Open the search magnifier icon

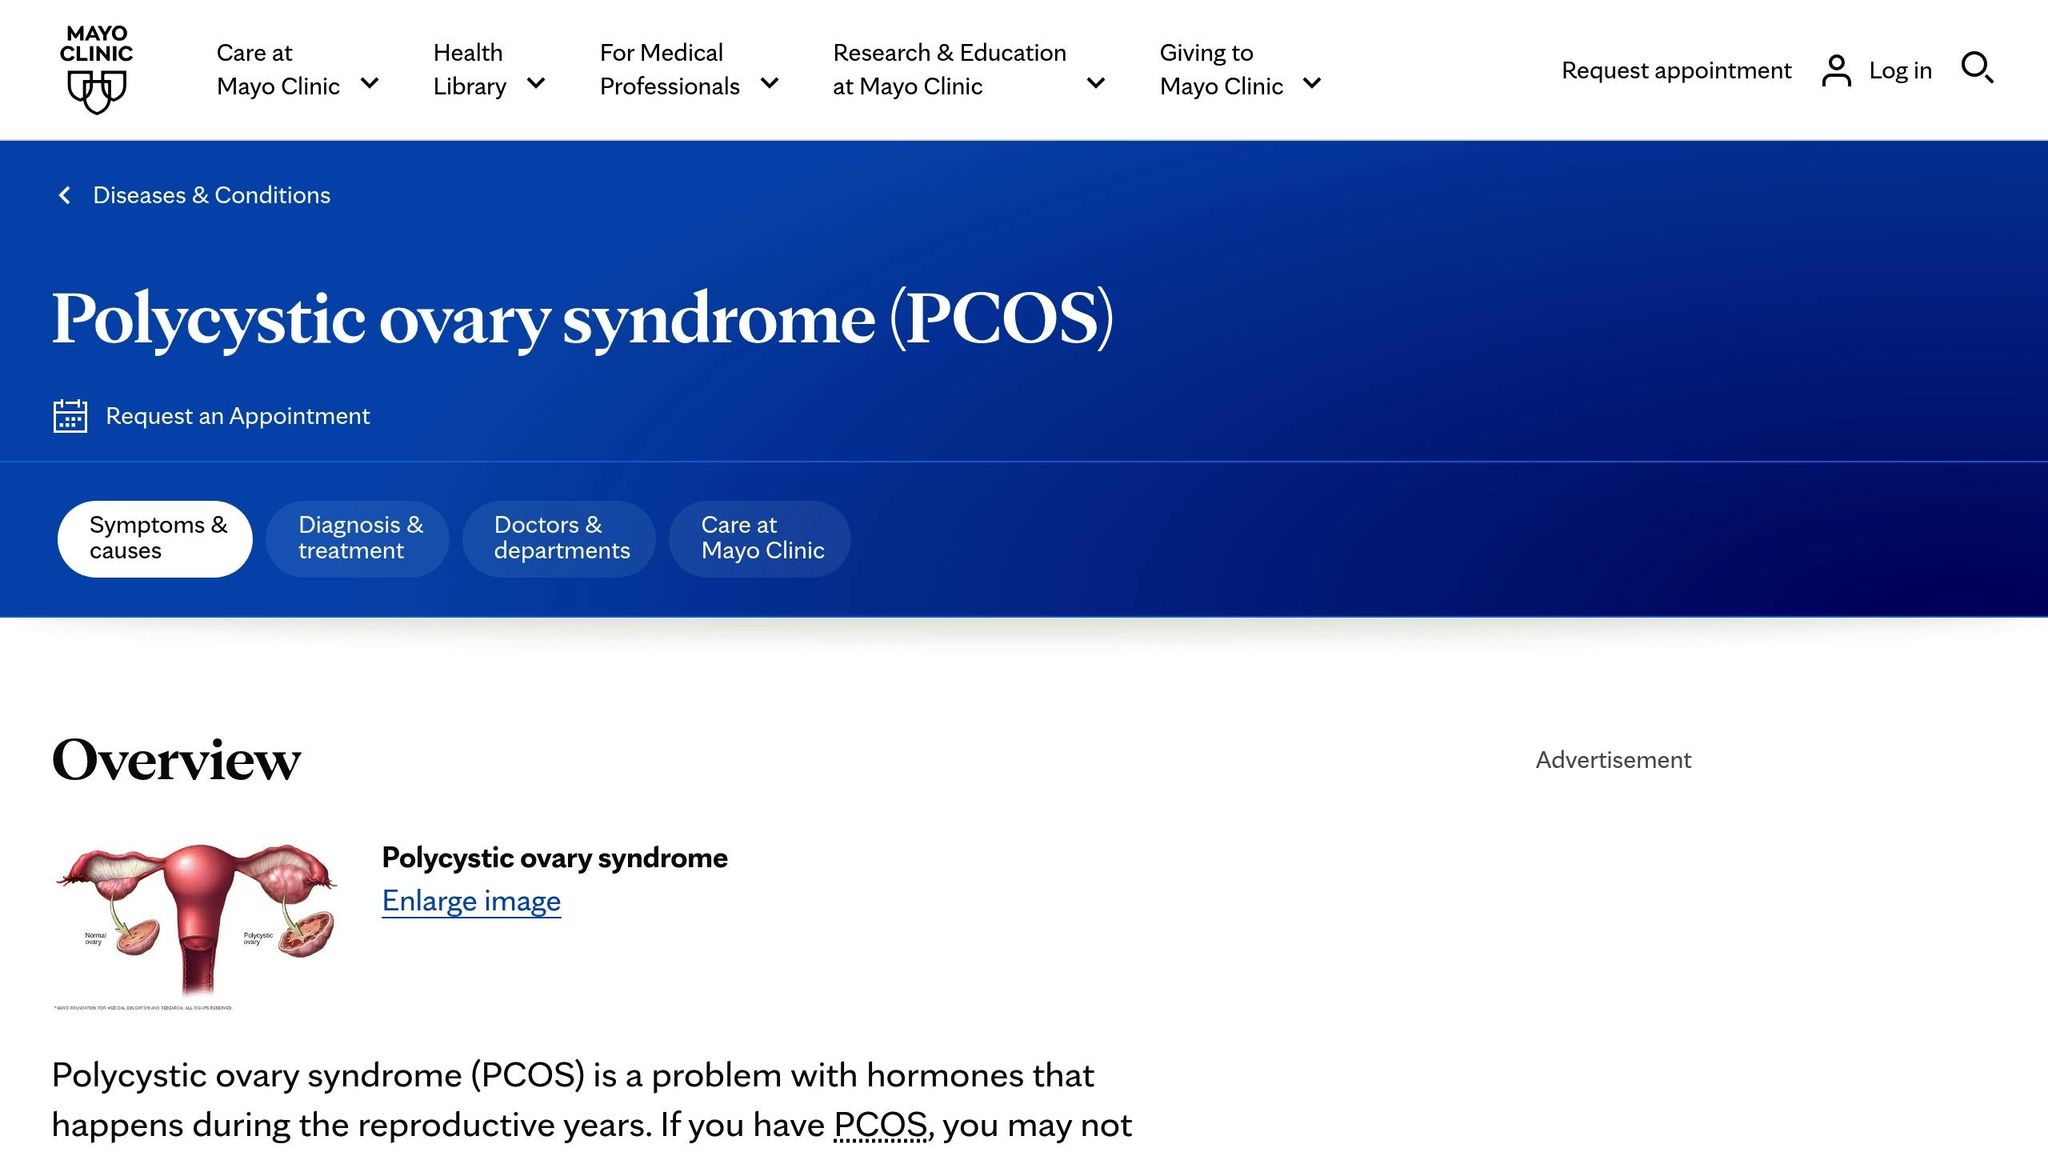click(1978, 69)
